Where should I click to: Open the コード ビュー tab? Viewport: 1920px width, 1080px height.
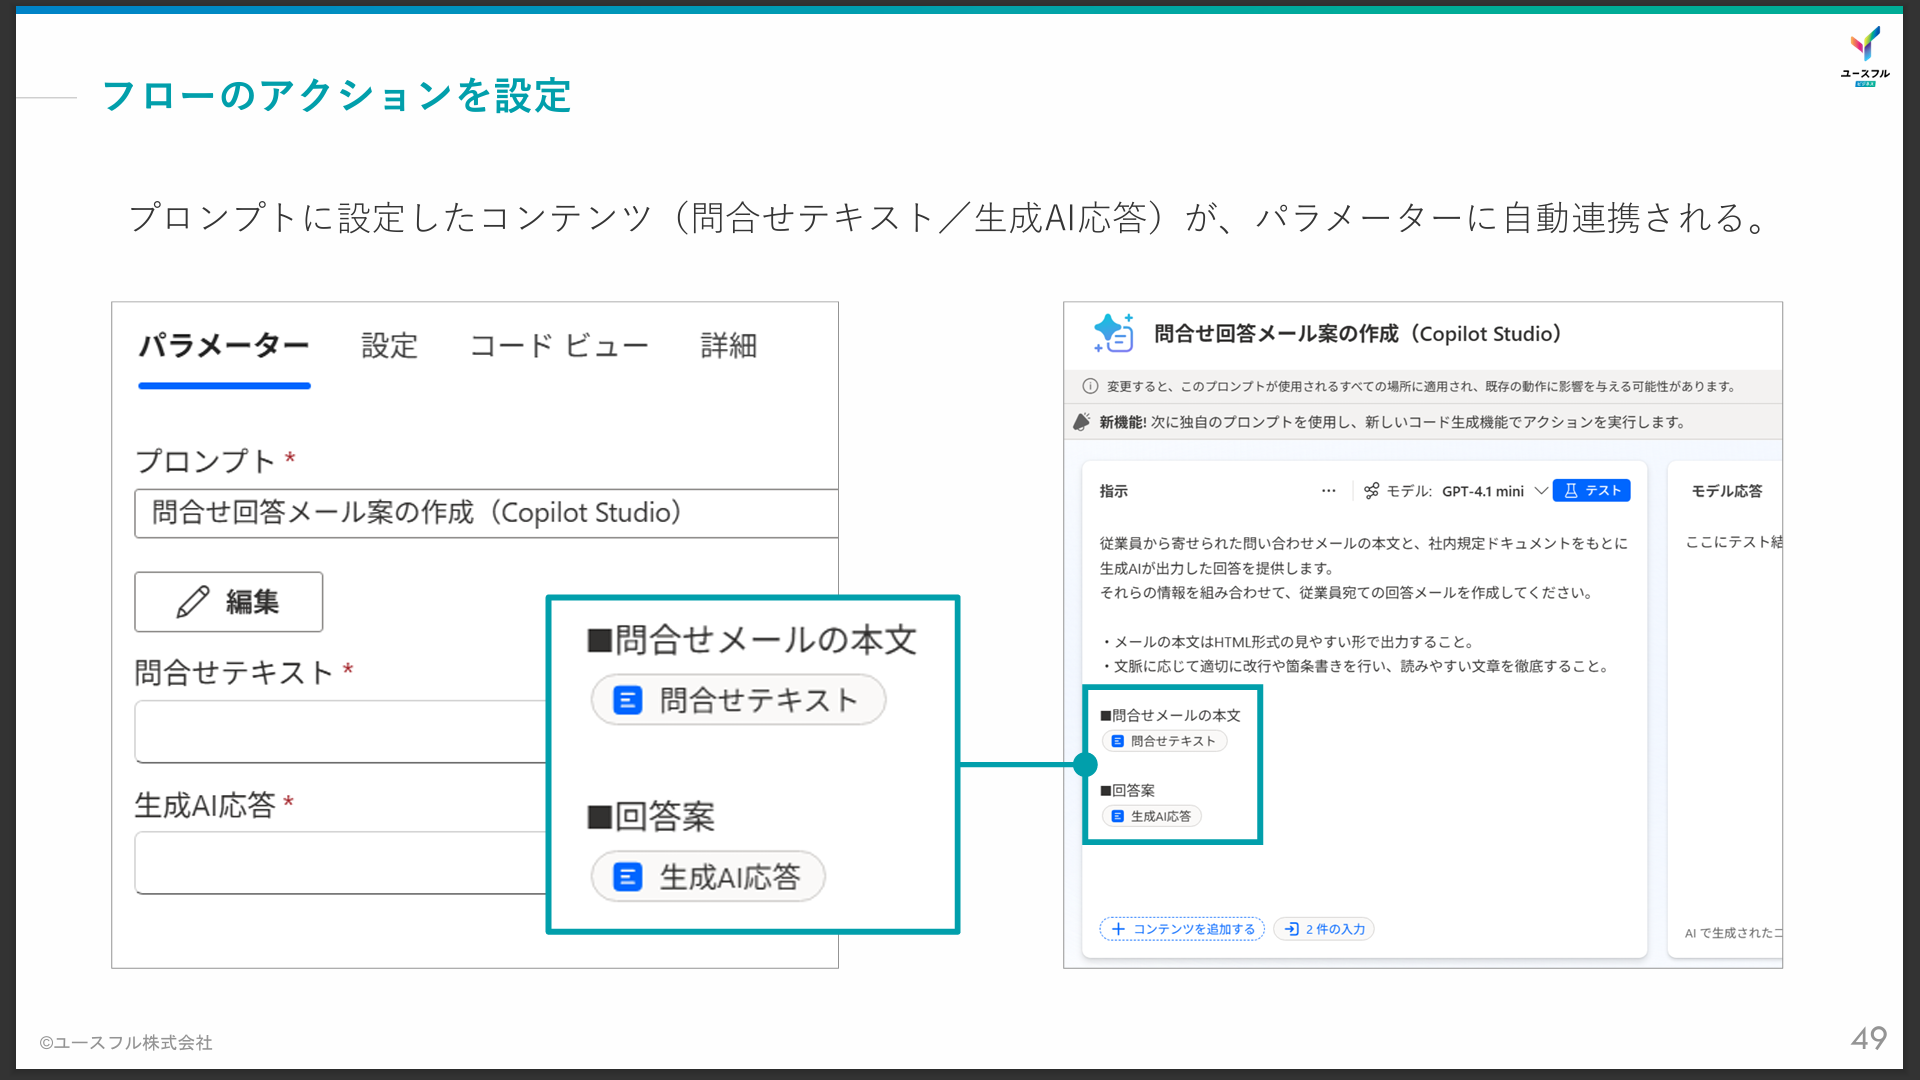[559, 346]
